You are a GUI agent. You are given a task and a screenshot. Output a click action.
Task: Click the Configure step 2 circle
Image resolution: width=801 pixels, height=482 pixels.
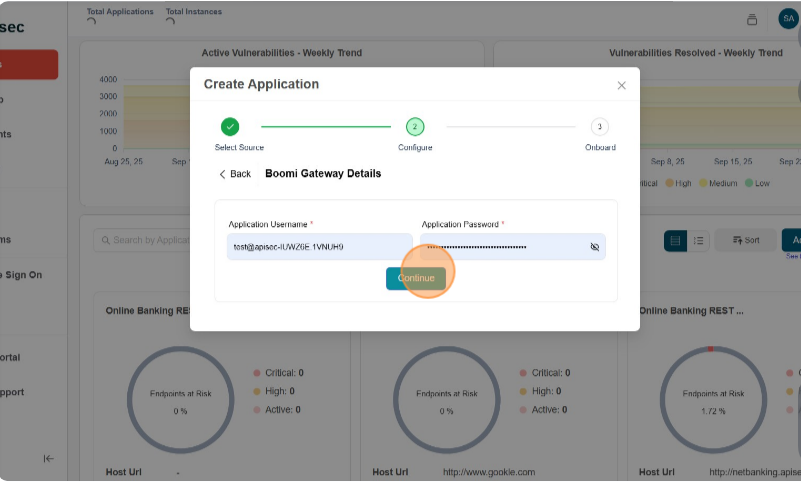tap(415, 127)
